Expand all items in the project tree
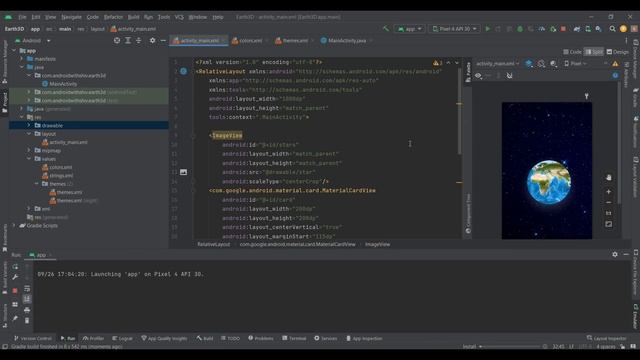The width and height of the screenshot is (640, 360). pos(128,40)
